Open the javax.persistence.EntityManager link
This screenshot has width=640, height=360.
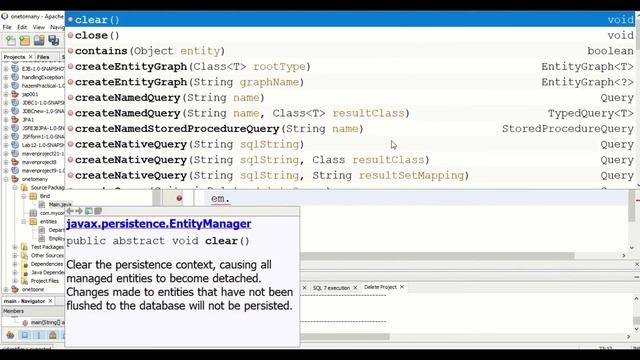click(159, 224)
